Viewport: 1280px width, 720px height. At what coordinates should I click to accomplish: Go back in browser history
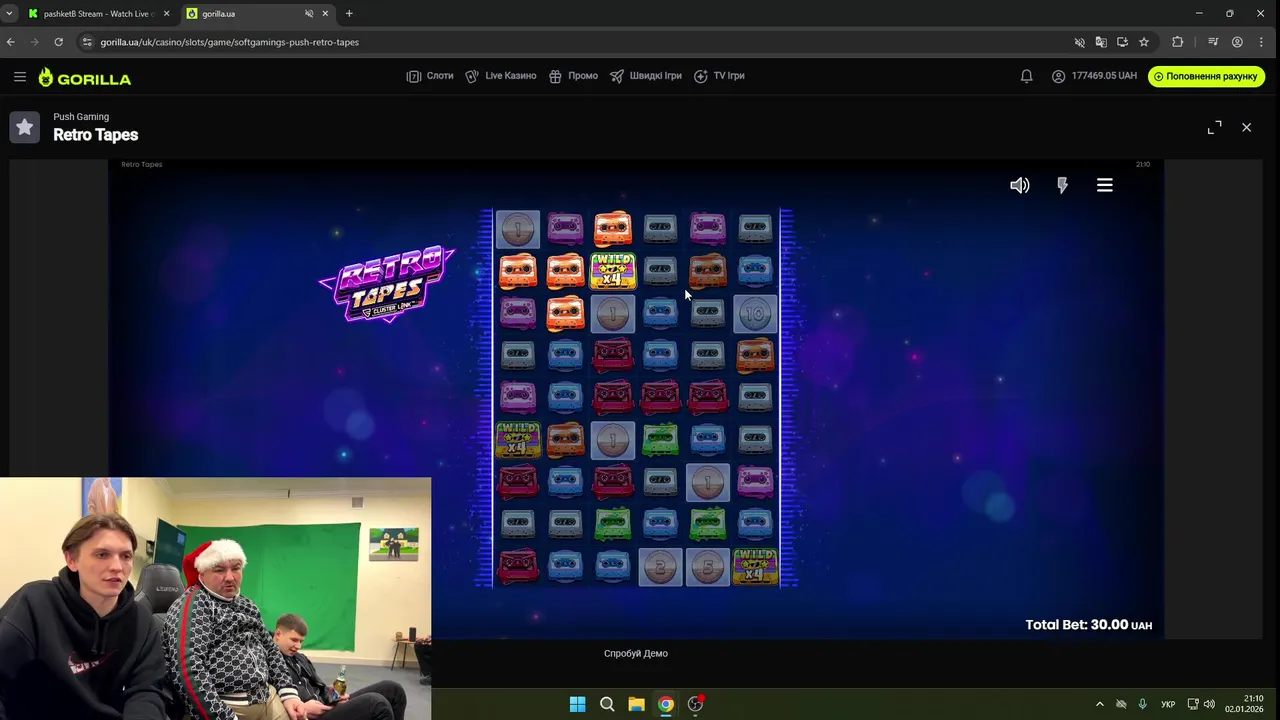coord(11,42)
